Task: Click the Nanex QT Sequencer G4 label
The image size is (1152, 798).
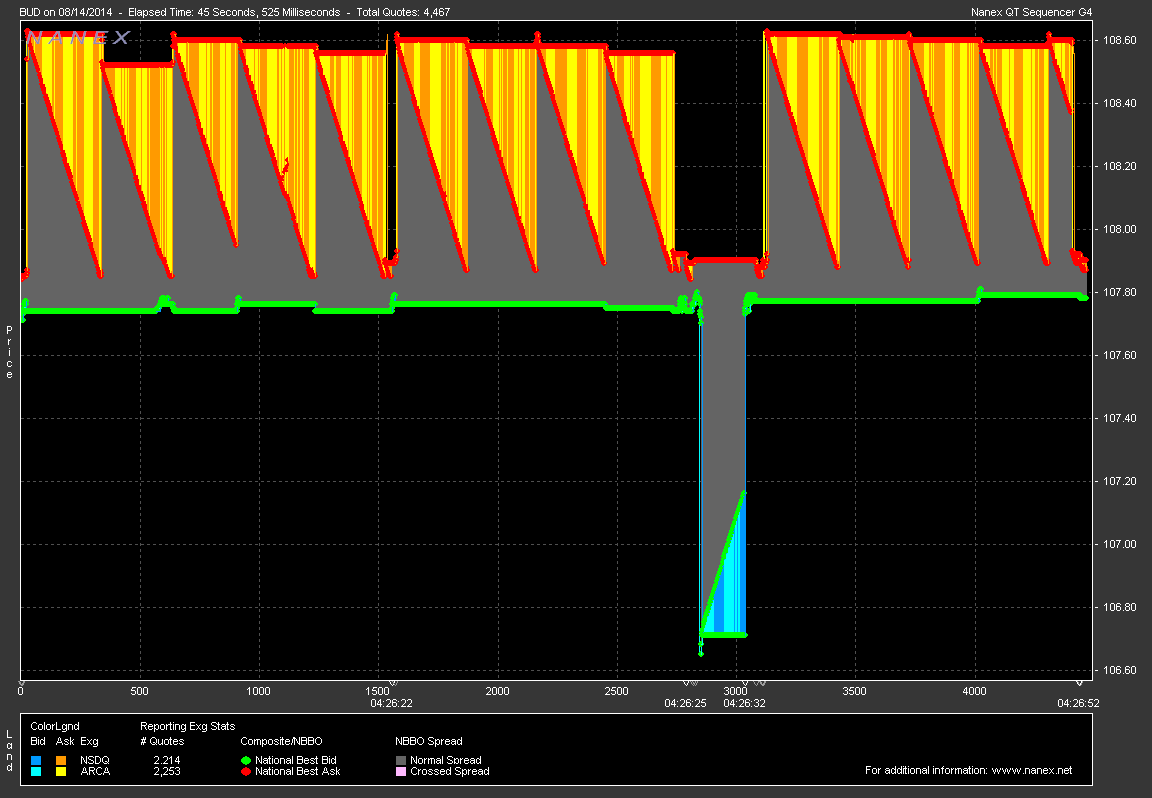Action: pos(1032,12)
